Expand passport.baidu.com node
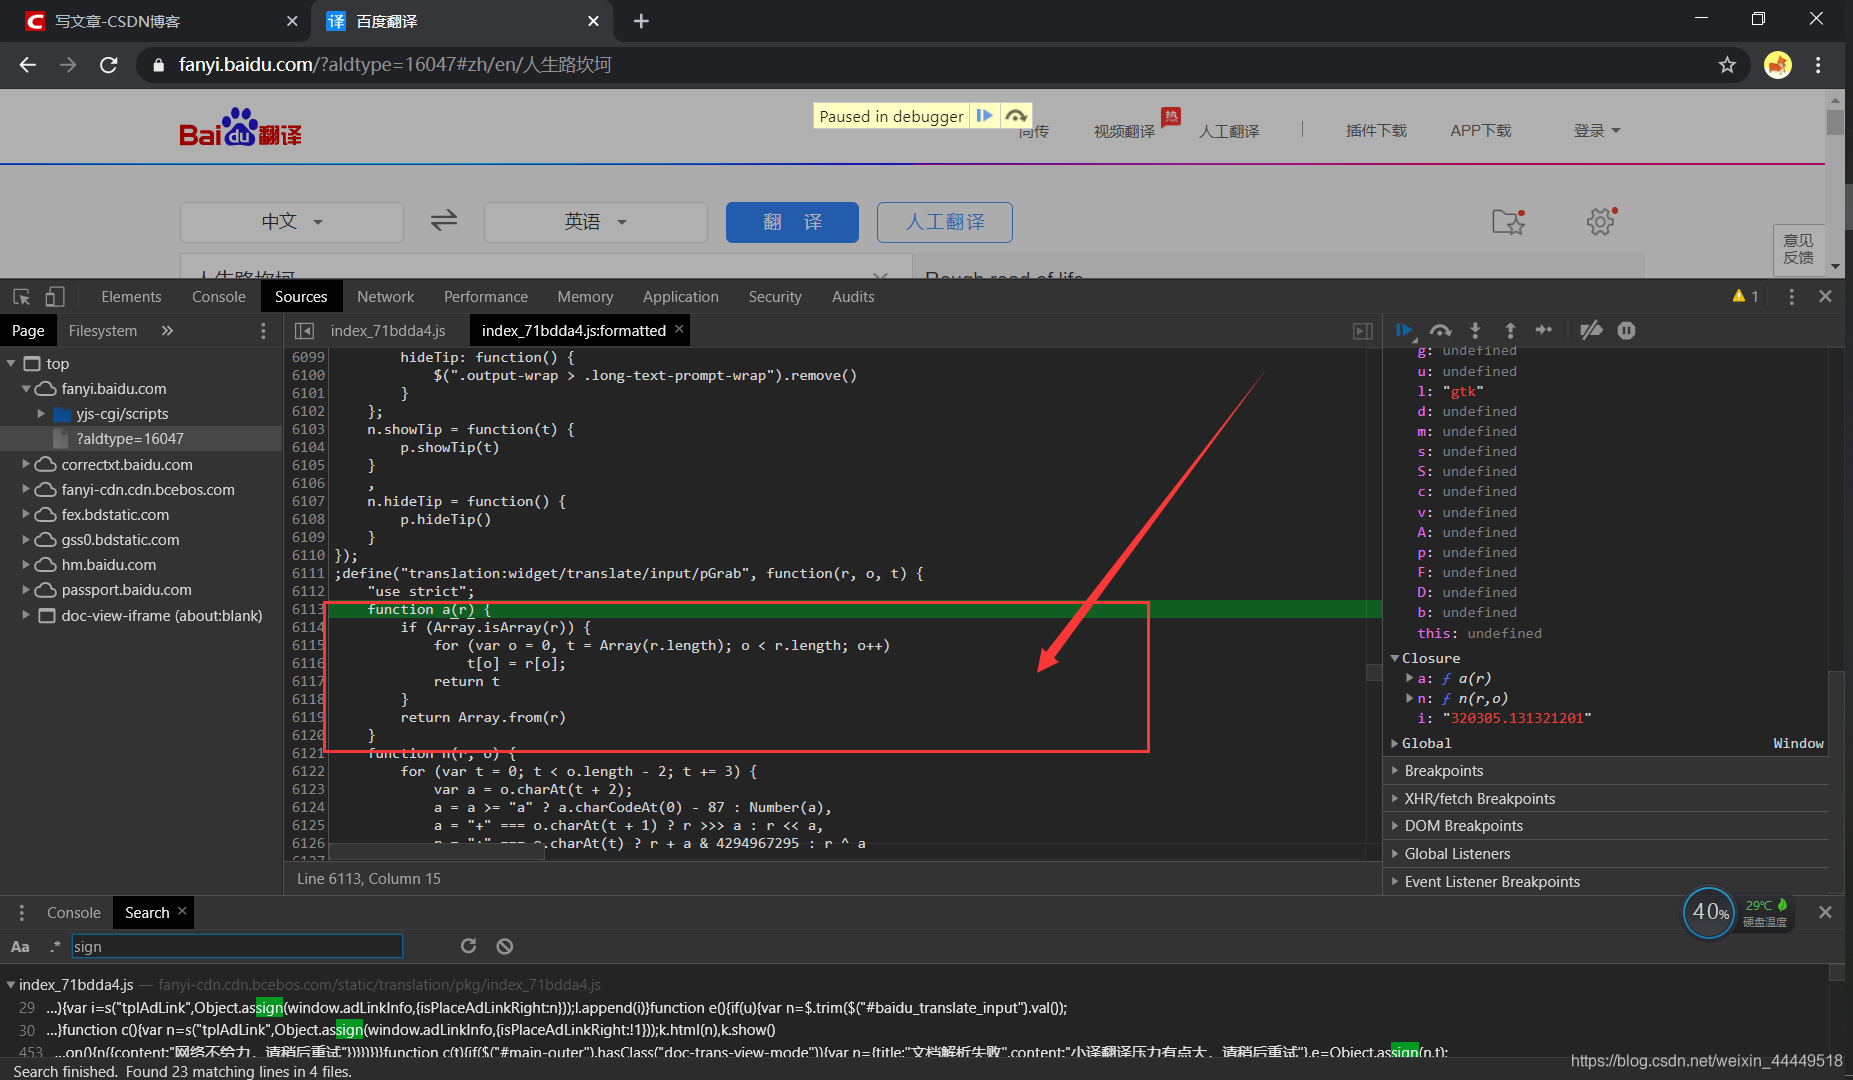 26,590
